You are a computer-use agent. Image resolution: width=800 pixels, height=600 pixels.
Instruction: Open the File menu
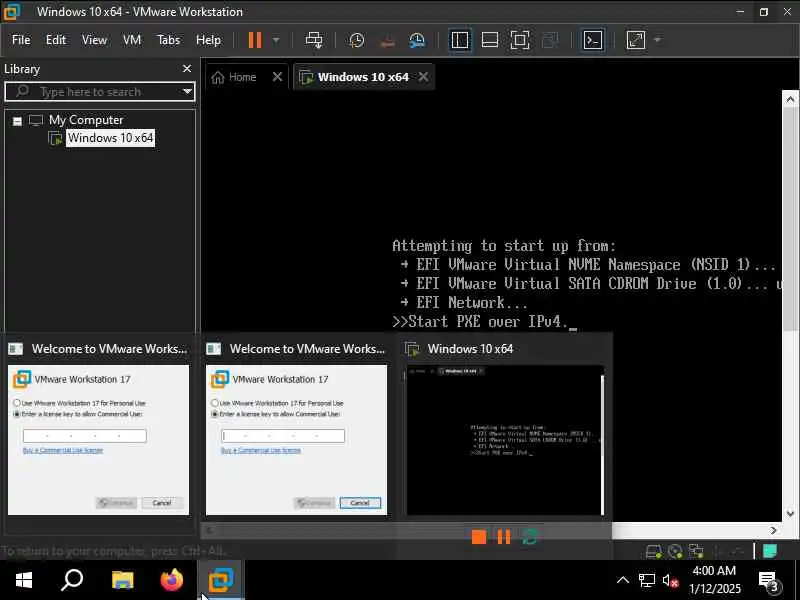[x=21, y=40]
